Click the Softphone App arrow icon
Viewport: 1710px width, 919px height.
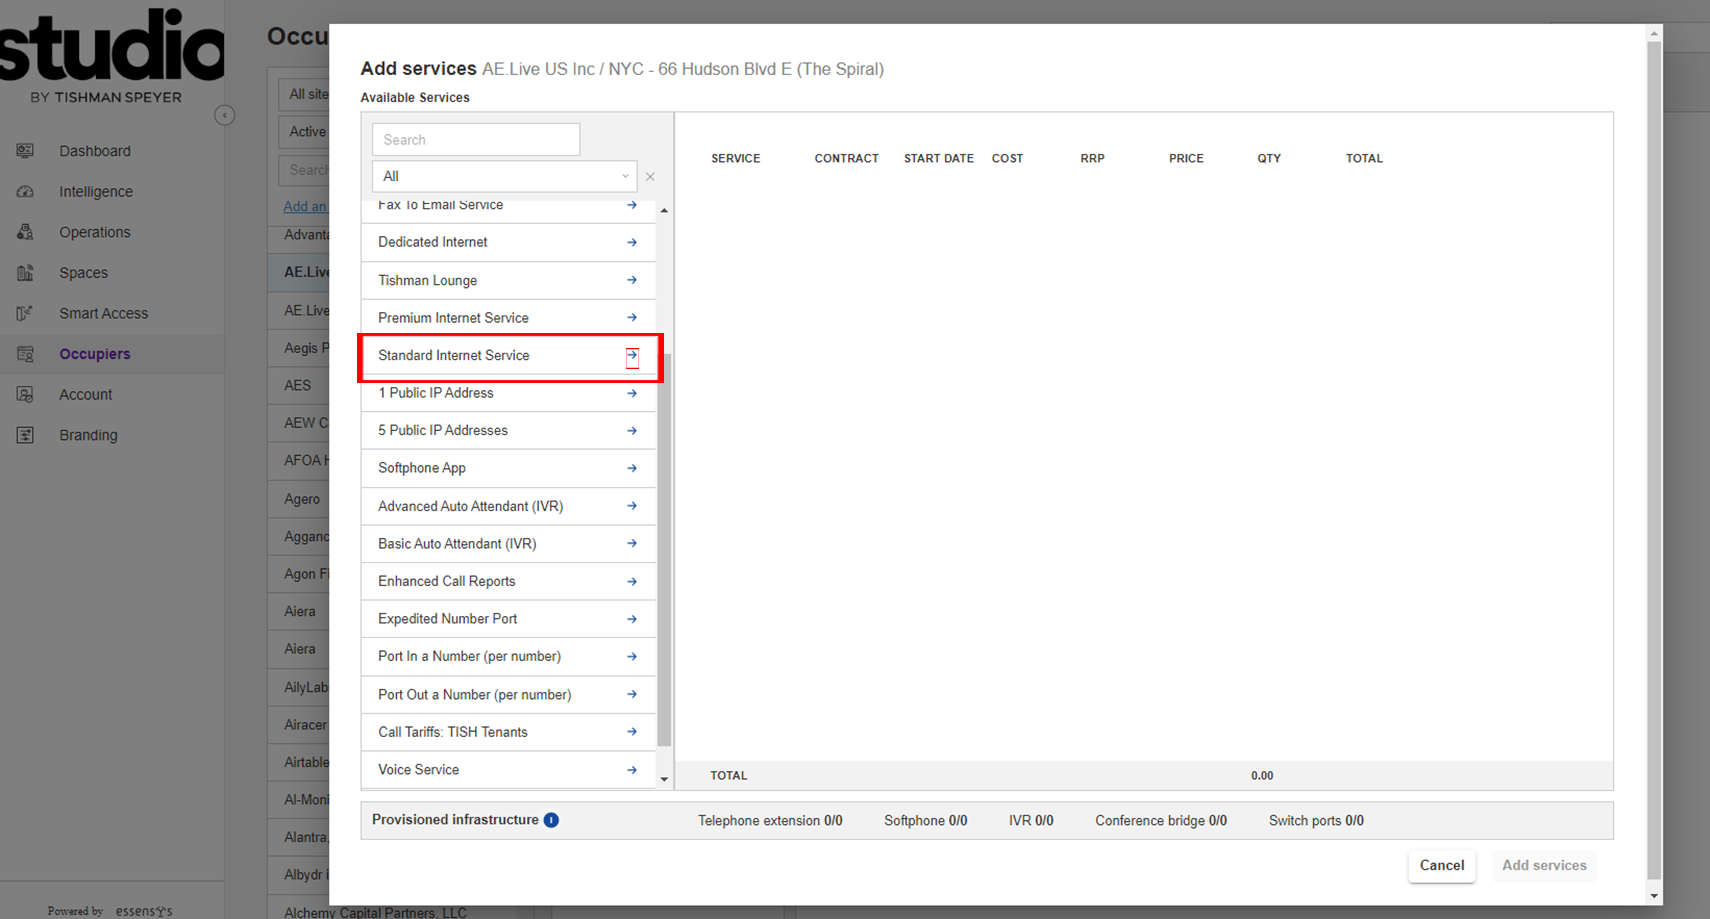tap(632, 468)
